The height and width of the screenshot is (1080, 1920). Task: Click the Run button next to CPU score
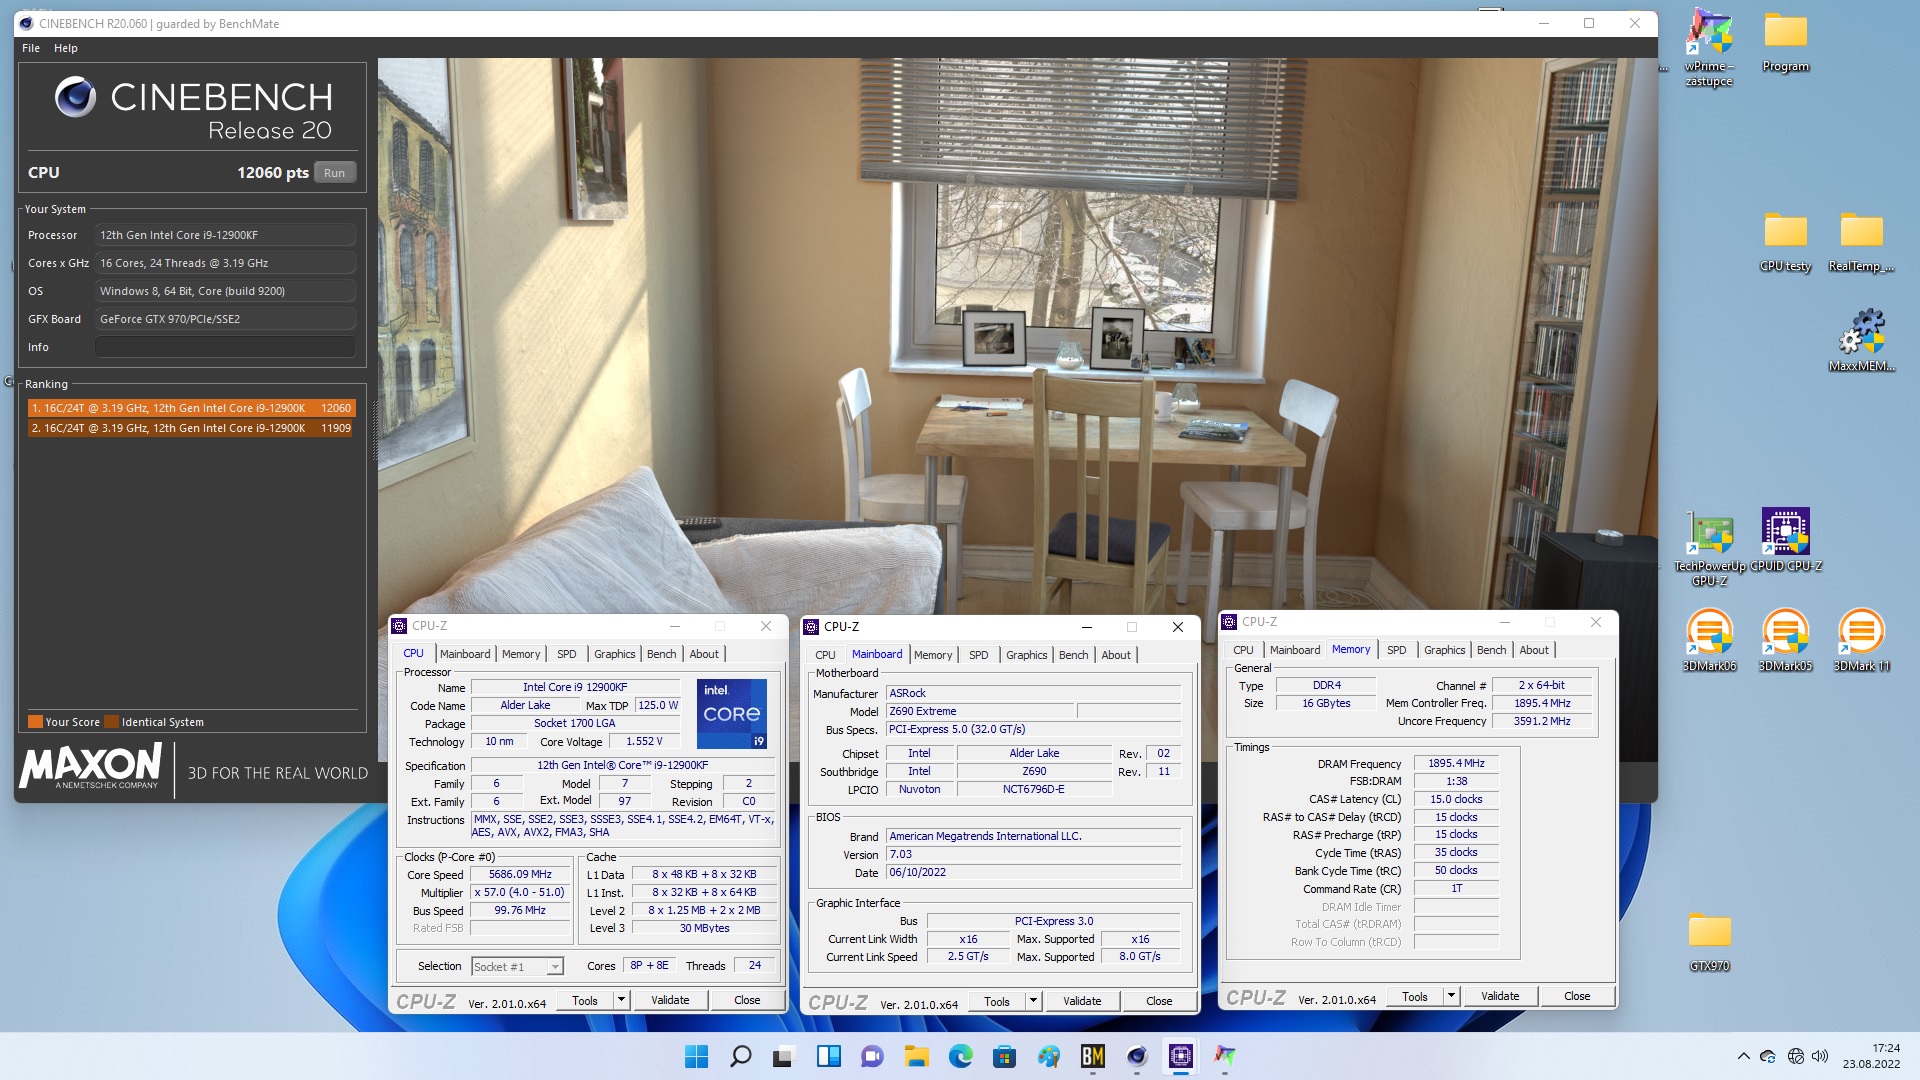(x=334, y=173)
